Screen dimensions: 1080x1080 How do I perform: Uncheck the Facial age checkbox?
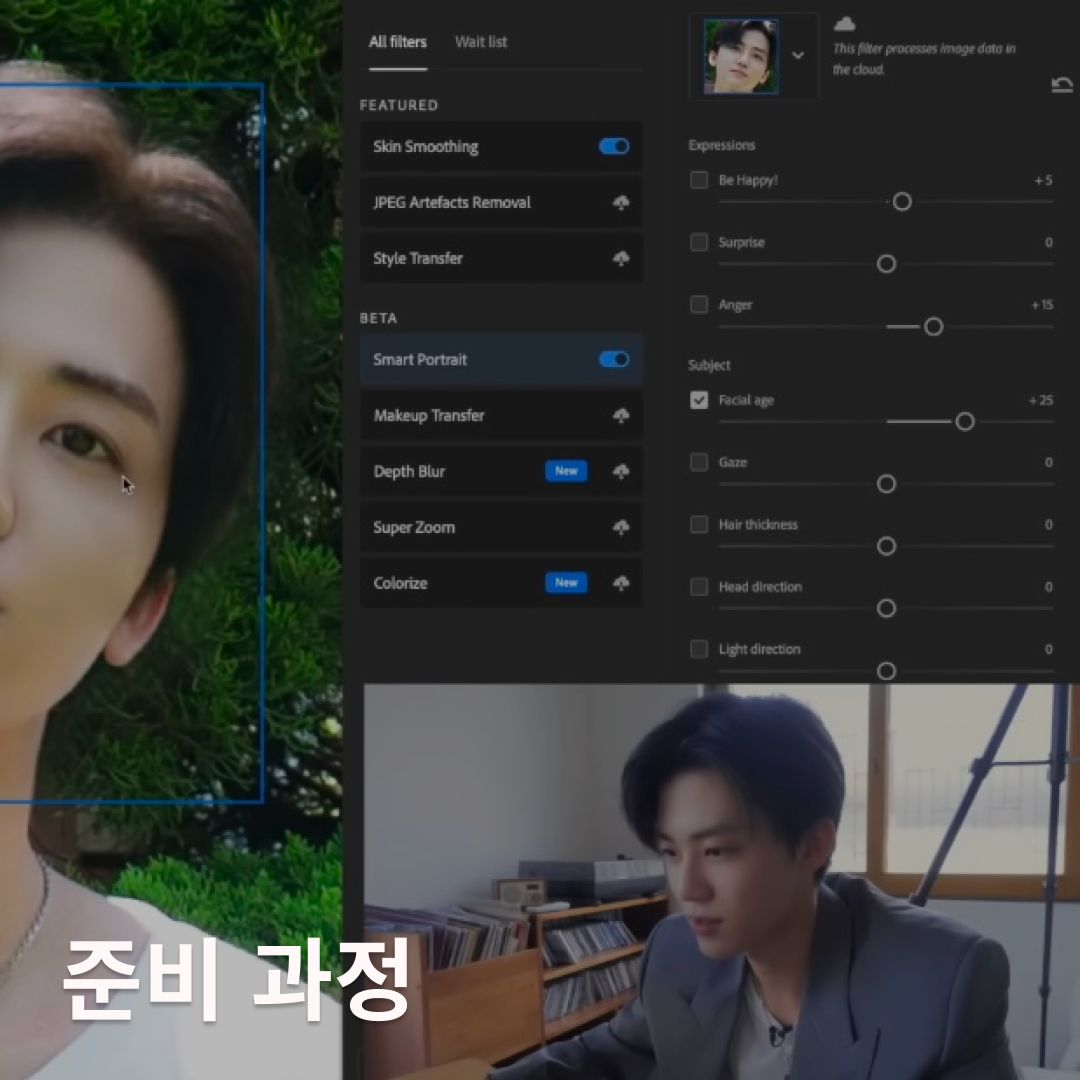point(699,400)
